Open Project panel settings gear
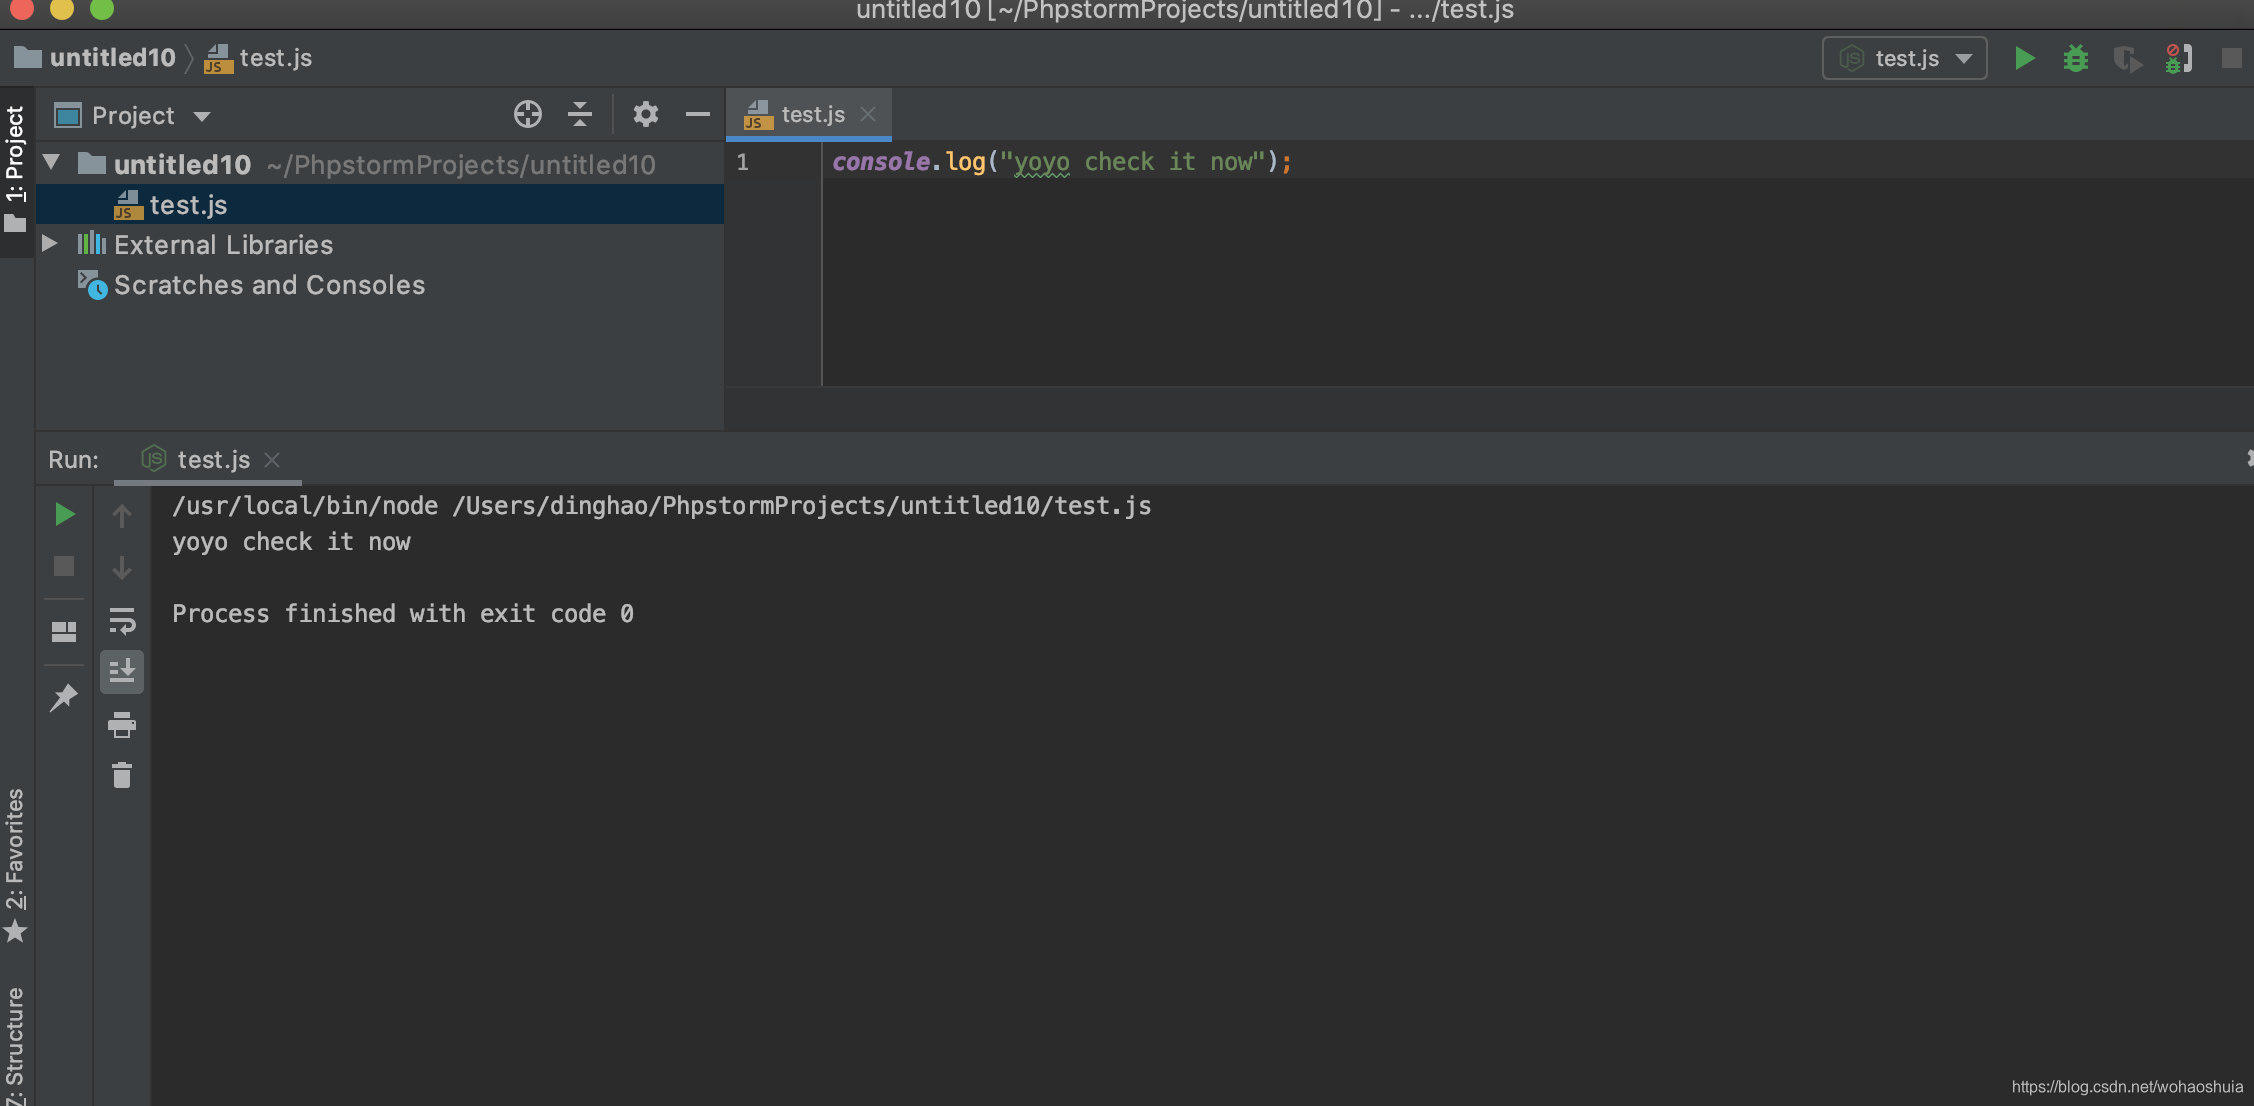This screenshot has width=2254, height=1106. coord(646,114)
